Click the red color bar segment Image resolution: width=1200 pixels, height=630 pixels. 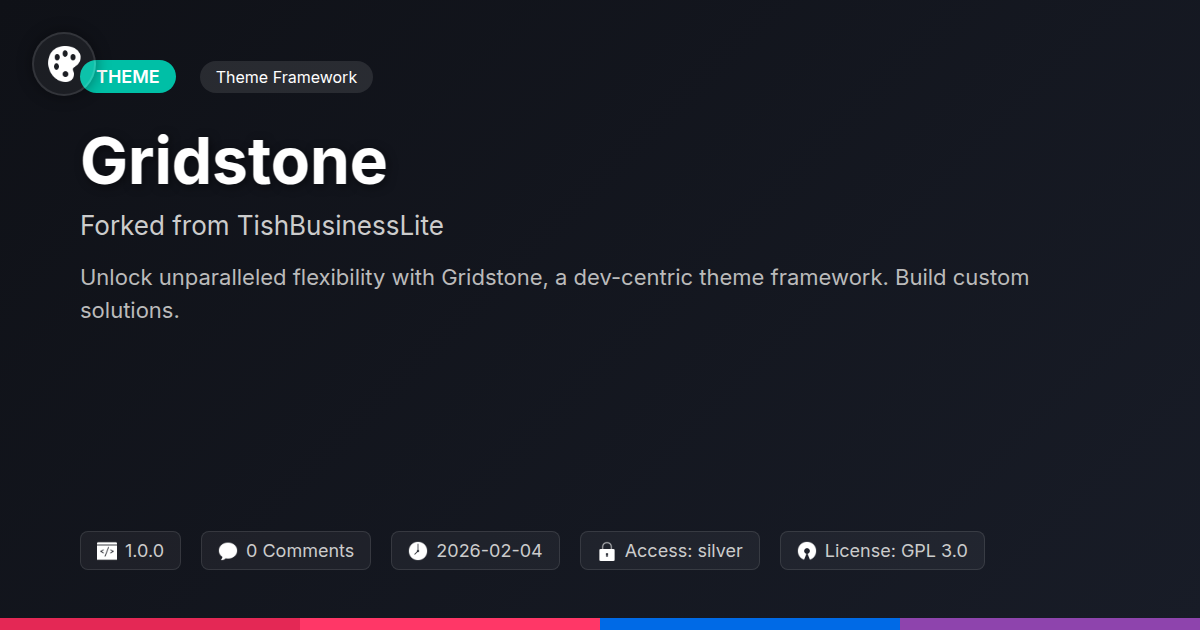[150, 624]
